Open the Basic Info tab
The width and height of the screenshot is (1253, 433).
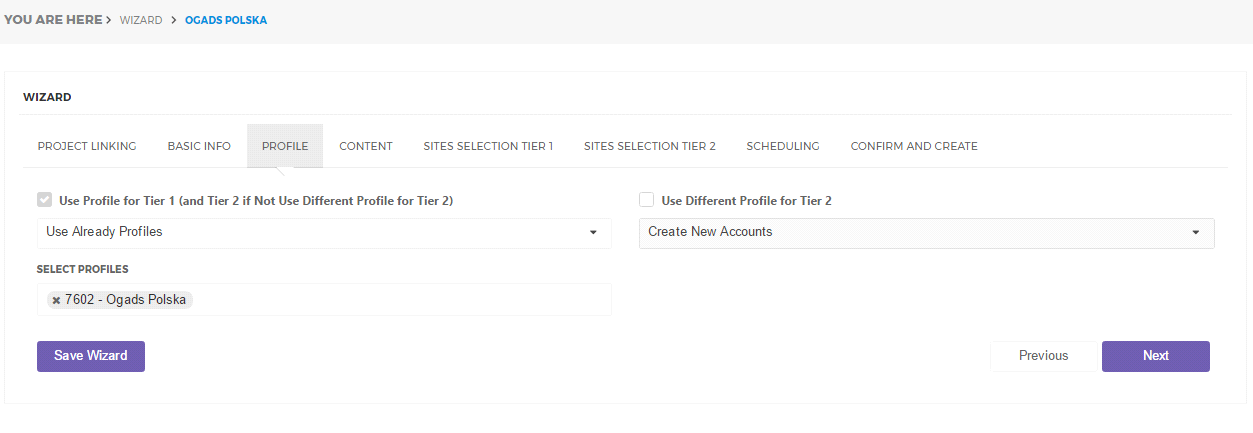tap(199, 146)
